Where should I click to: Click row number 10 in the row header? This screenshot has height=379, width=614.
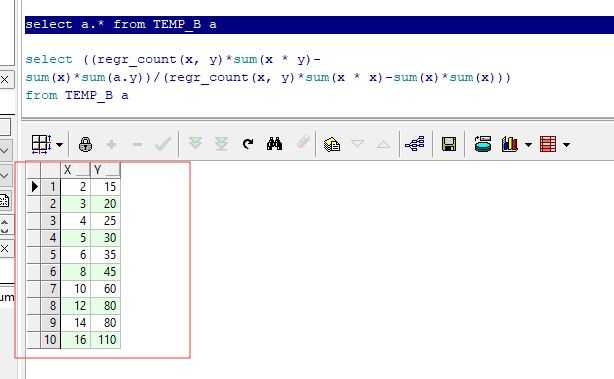[x=51, y=339]
